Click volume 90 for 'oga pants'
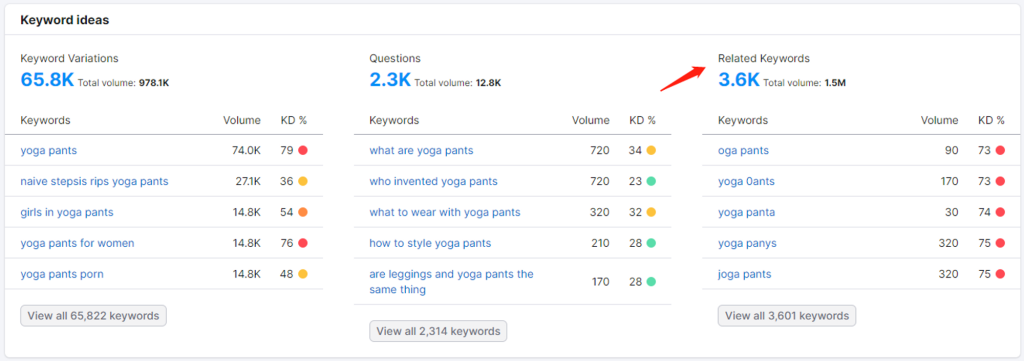 click(952, 150)
